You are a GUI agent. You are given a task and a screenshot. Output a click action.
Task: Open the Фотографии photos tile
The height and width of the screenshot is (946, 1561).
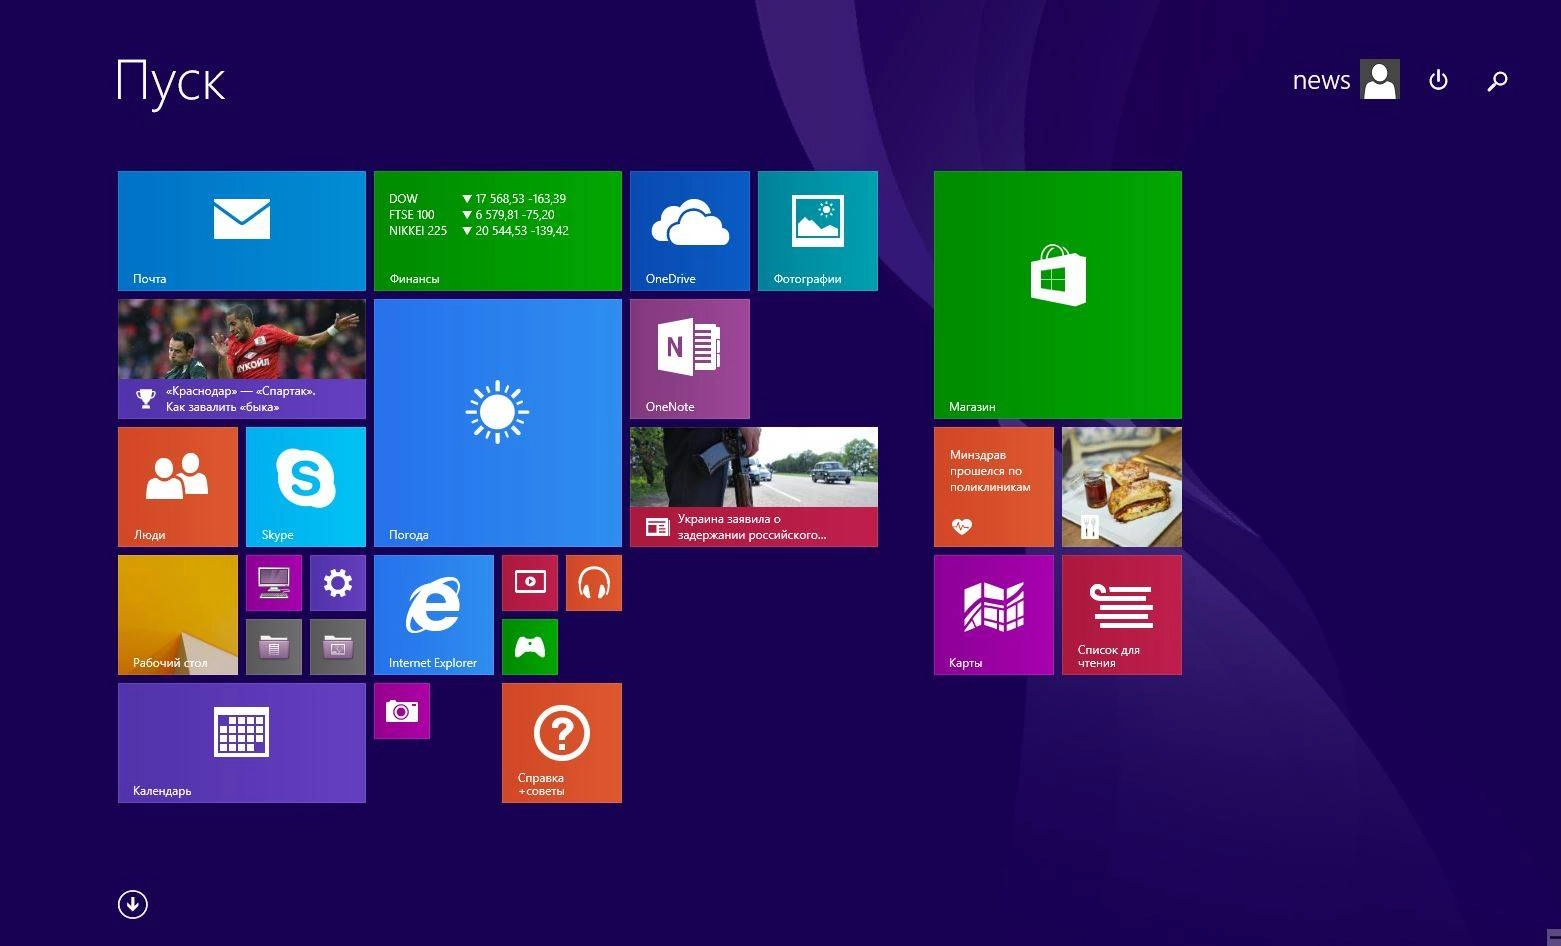coord(818,231)
